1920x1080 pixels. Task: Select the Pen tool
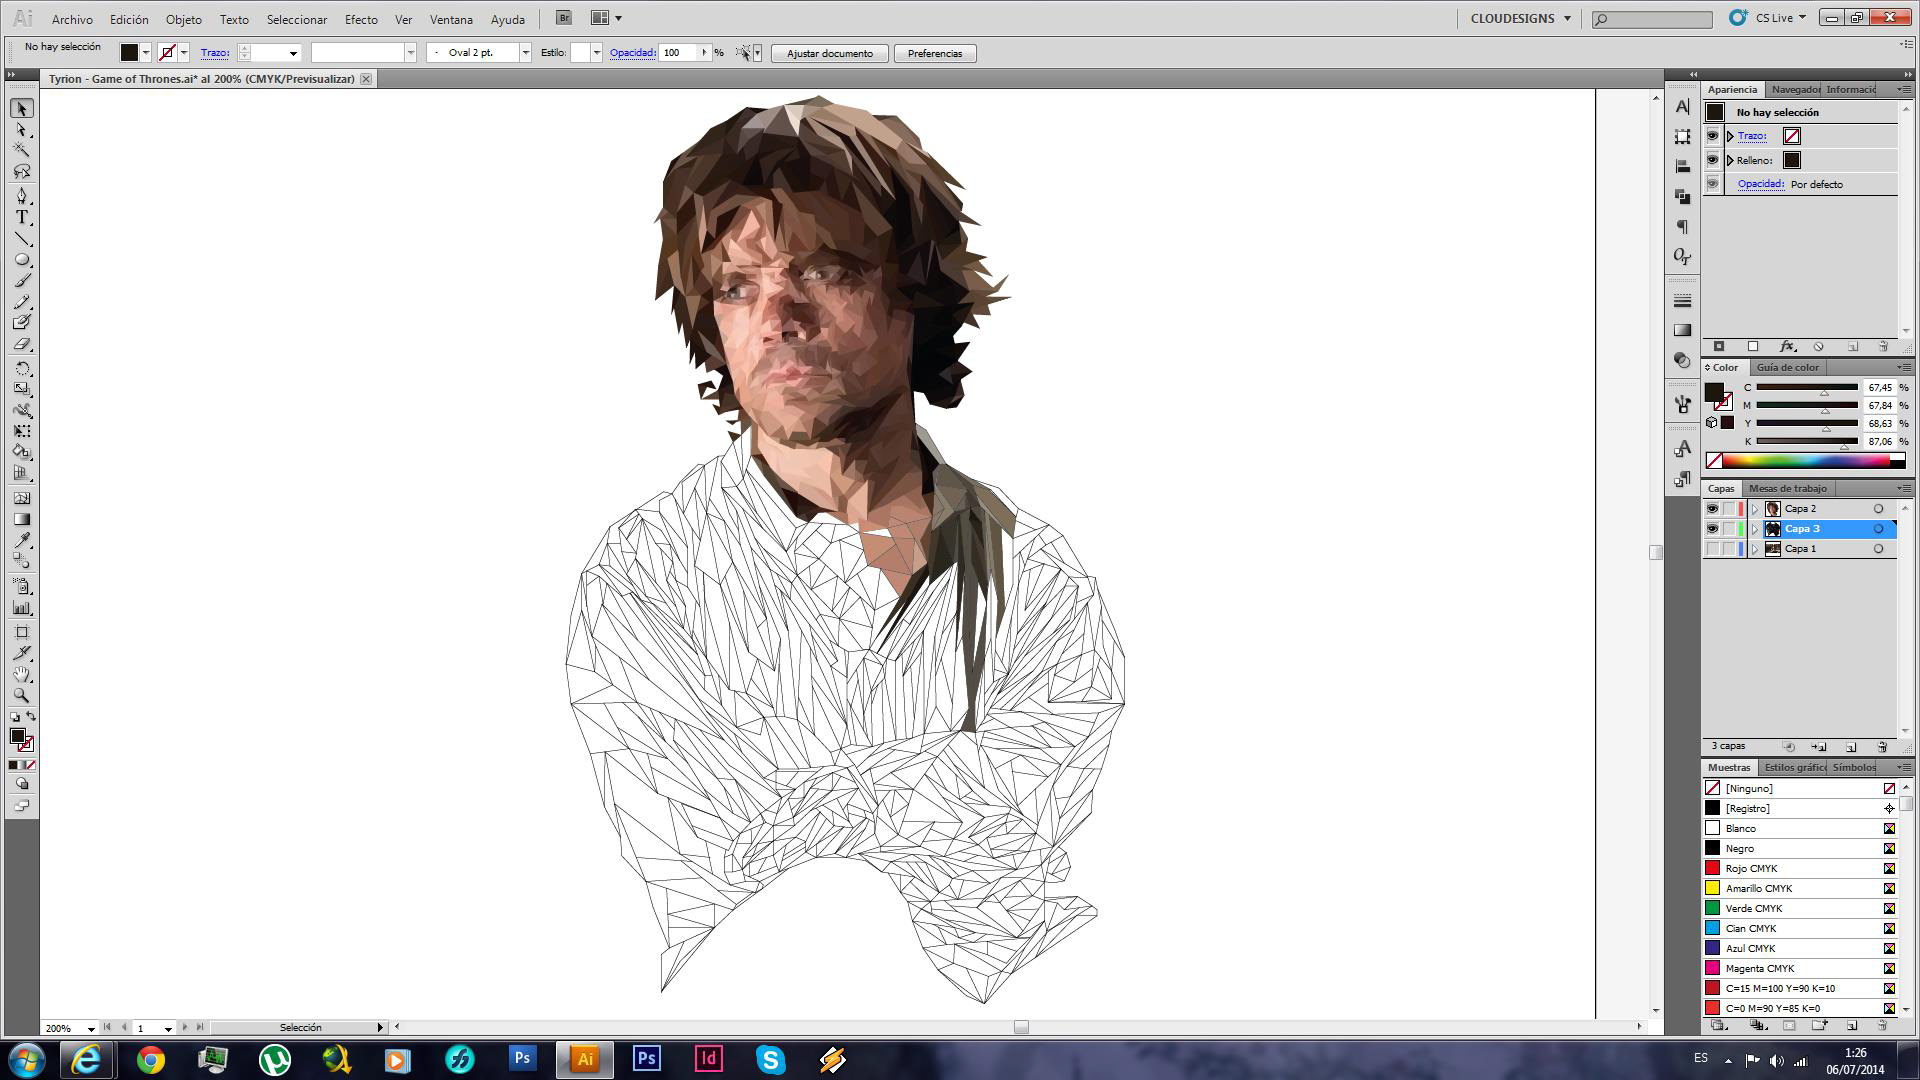[x=22, y=195]
